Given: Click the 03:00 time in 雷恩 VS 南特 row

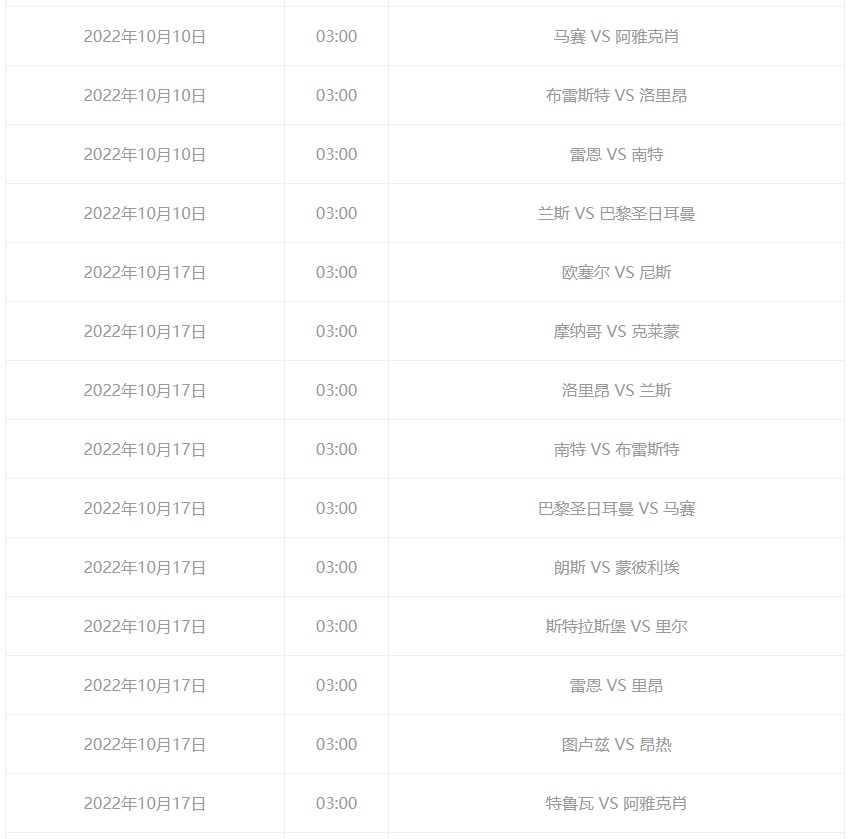Looking at the screenshot, I should pyautogui.click(x=336, y=154).
